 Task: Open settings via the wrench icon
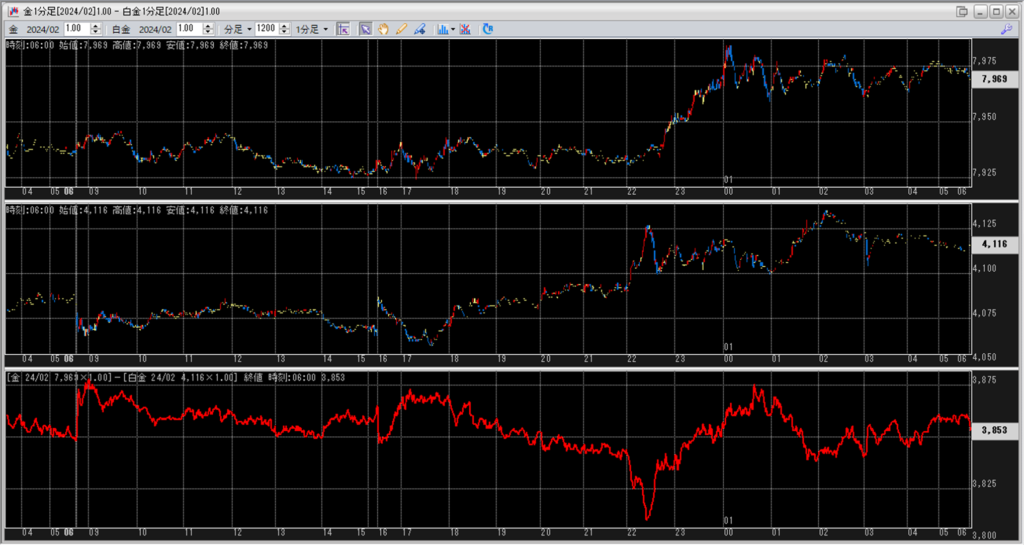coord(1006,29)
